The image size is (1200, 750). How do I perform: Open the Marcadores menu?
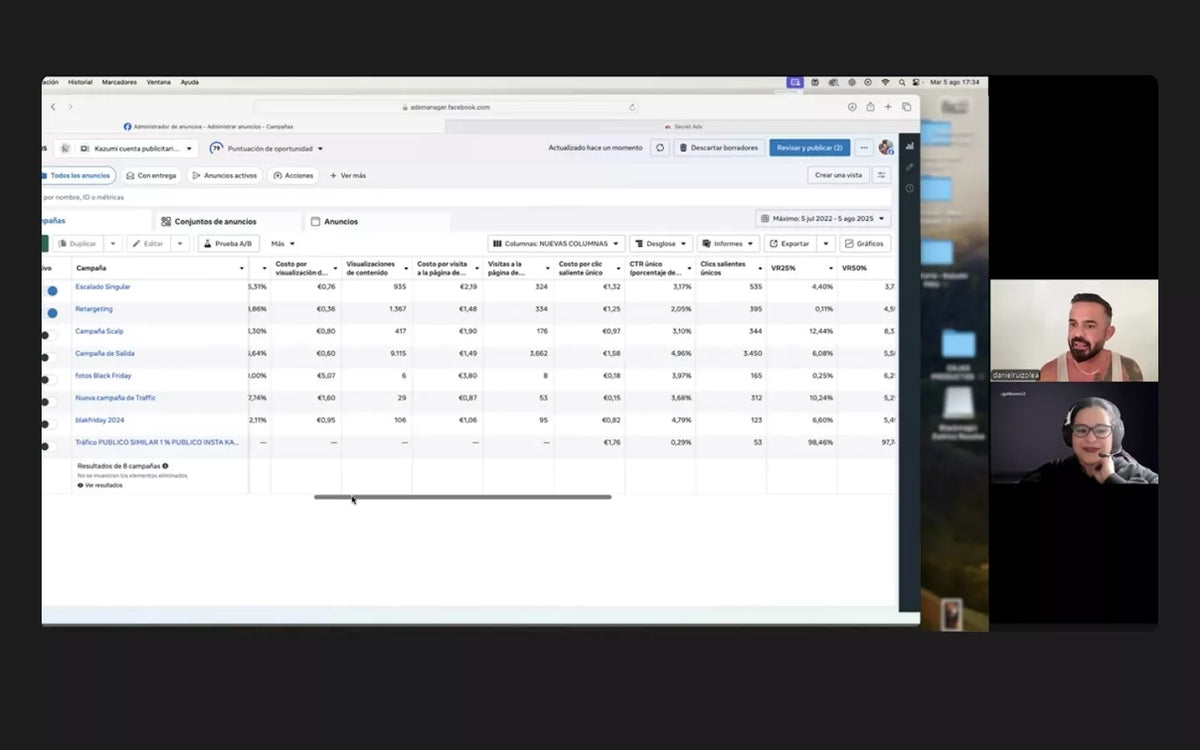(x=119, y=82)
